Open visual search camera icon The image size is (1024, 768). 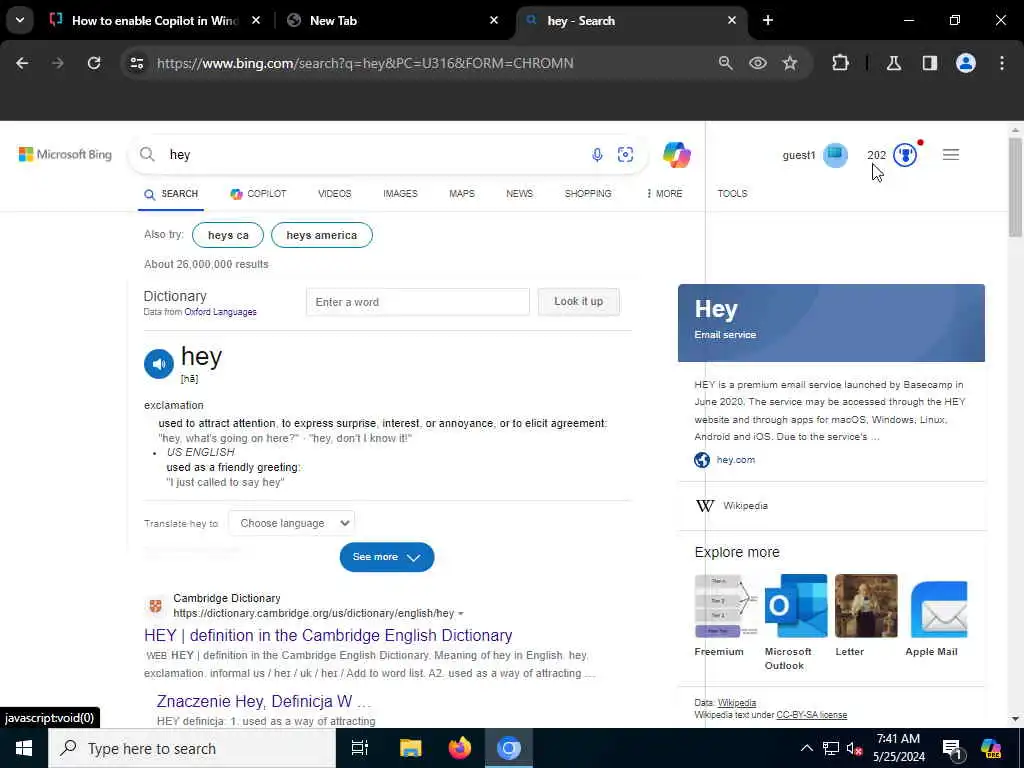coord(625,155)
